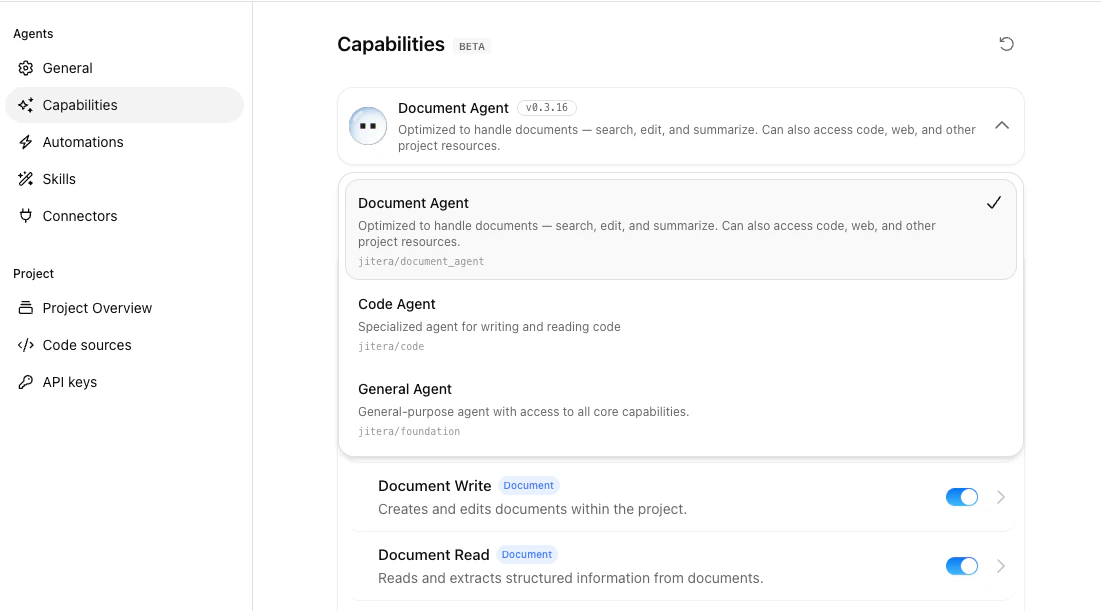Open the Skills page
This screenshot has height=611, width=1101.
124,179
